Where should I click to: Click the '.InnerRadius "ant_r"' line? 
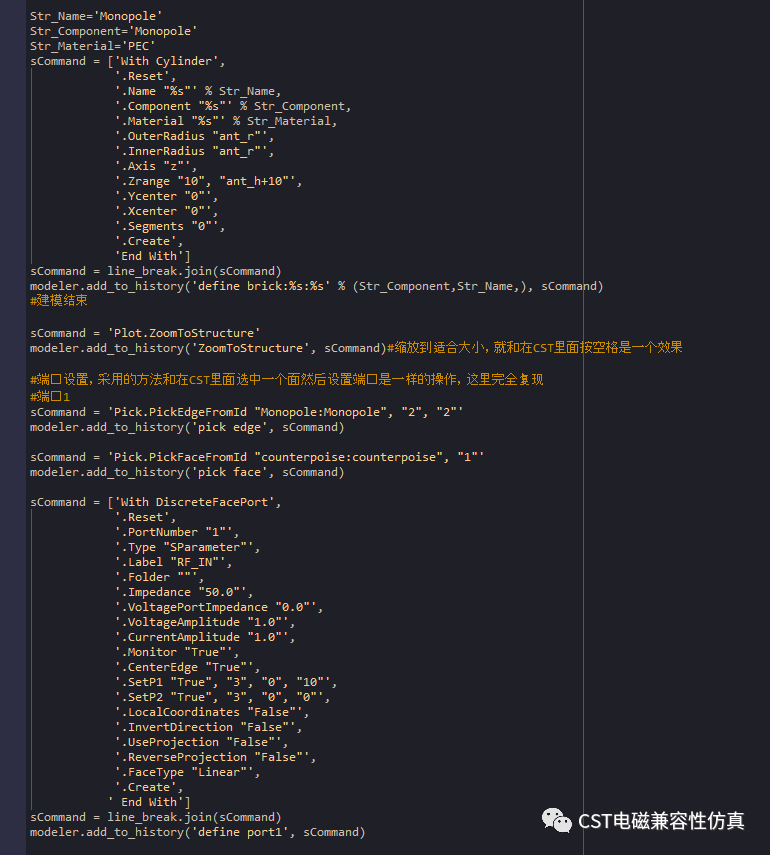tap(194, 152)
